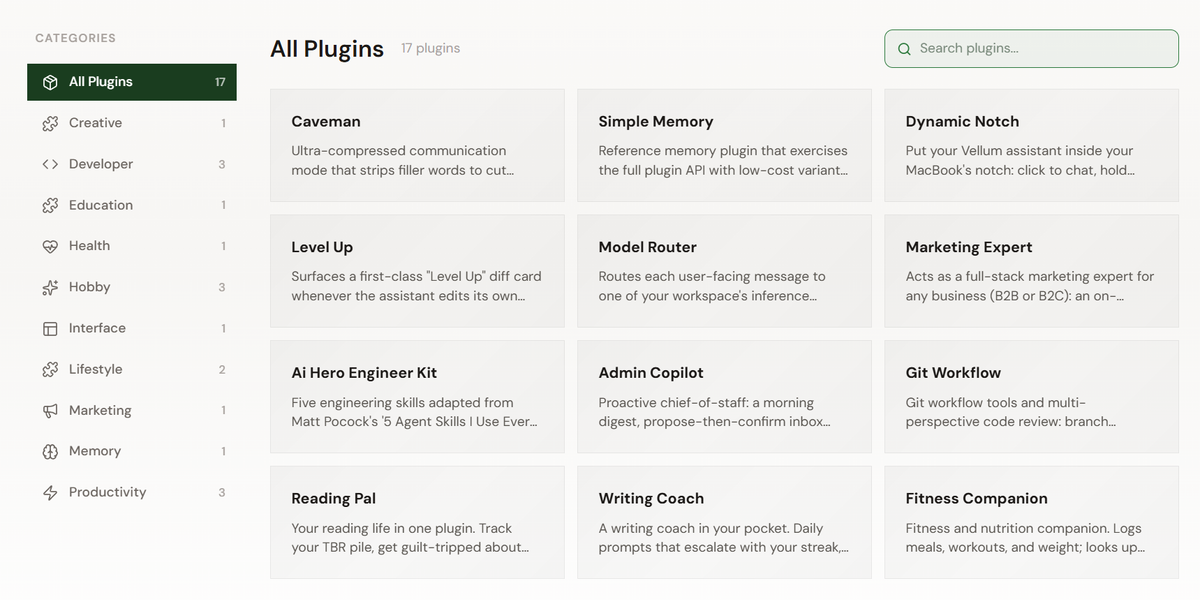Click the Lifestyle category label
The image size is (1200, 600).
pos(95,369)
